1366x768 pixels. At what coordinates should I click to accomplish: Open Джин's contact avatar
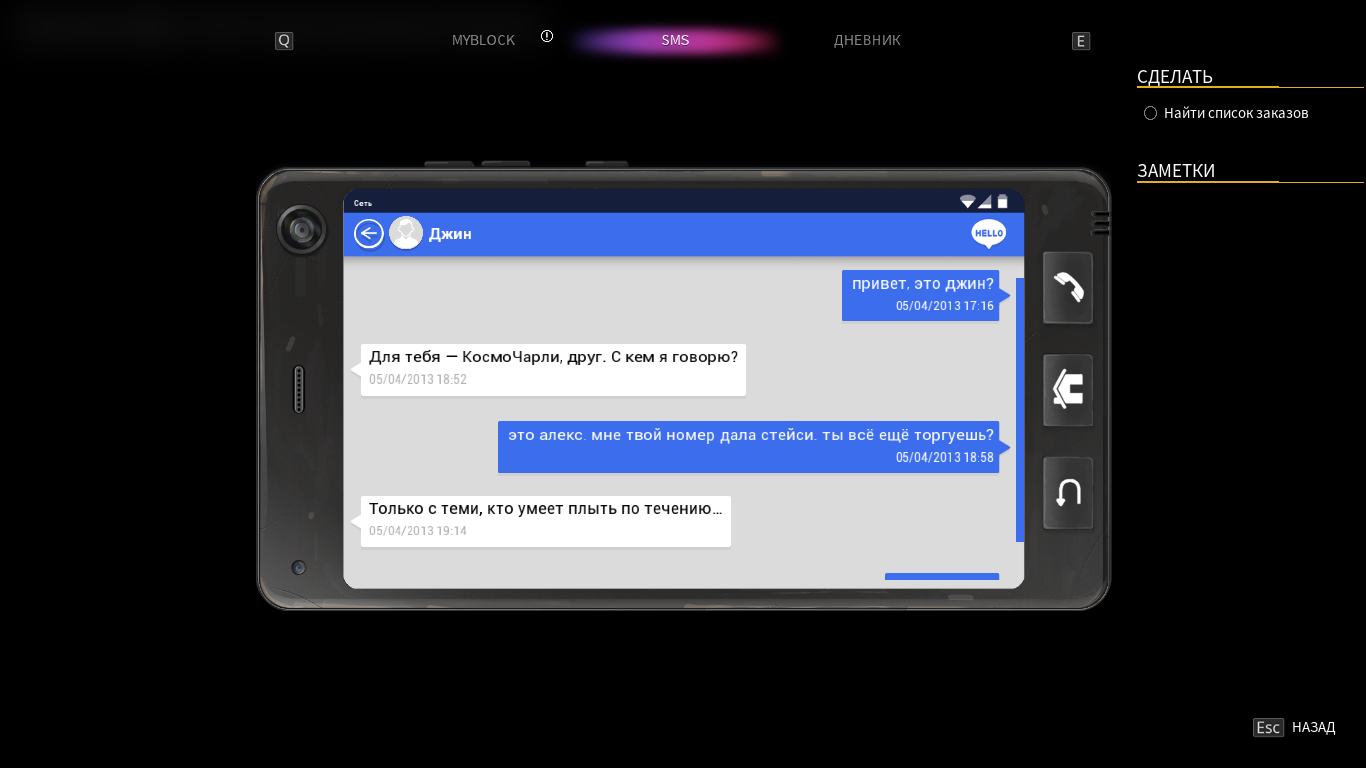pos(406,234)
